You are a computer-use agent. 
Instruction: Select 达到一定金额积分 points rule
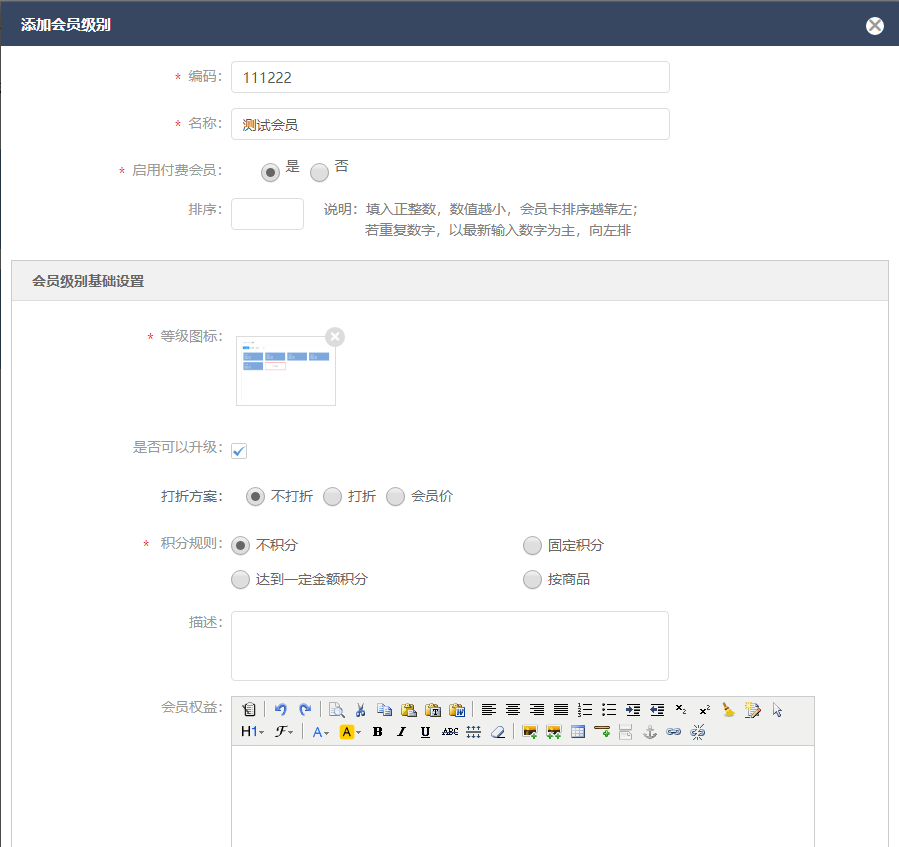tap(240, 580)
